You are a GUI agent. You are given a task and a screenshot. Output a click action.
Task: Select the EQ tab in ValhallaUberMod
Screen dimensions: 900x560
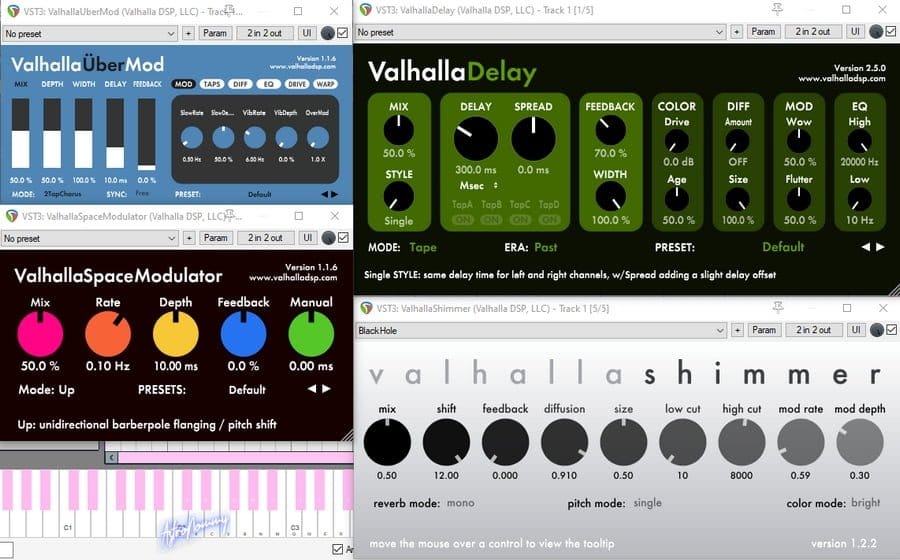pyautogui.click(x=269, y=84)
